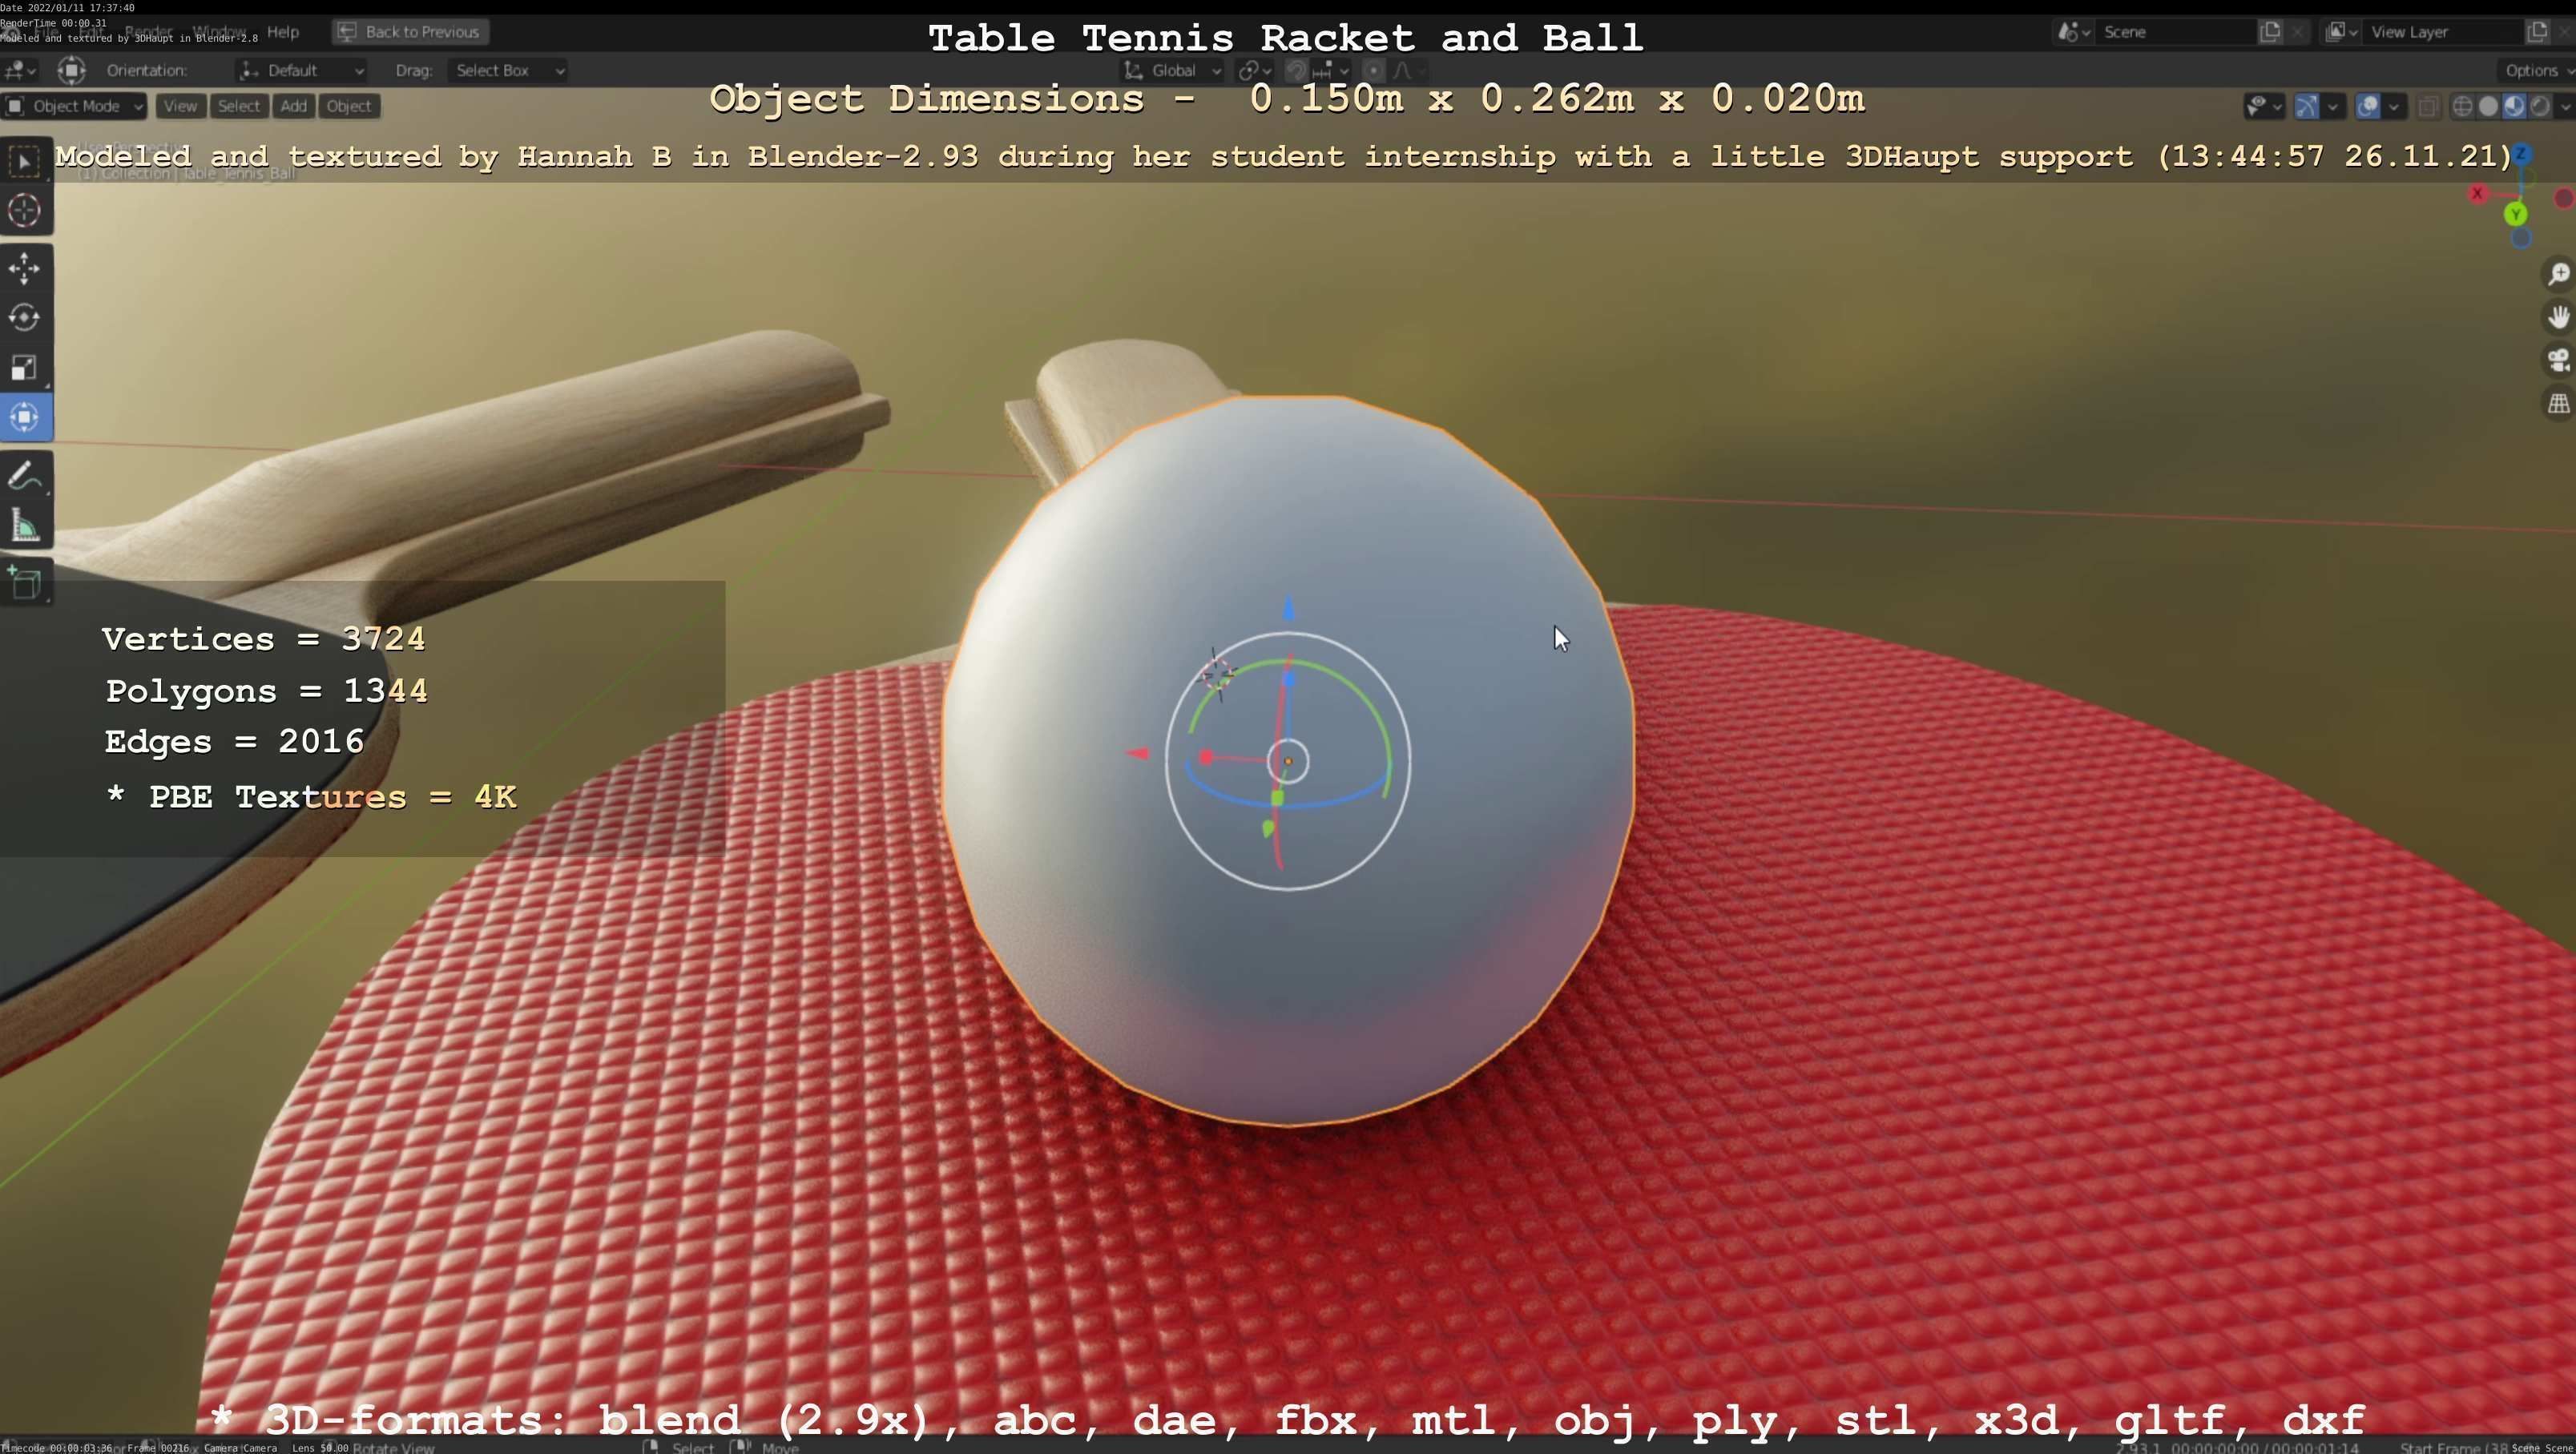Screen dimensions: 2576x1454
Task: Click the Back to Previous button
Action: point(410,32)
